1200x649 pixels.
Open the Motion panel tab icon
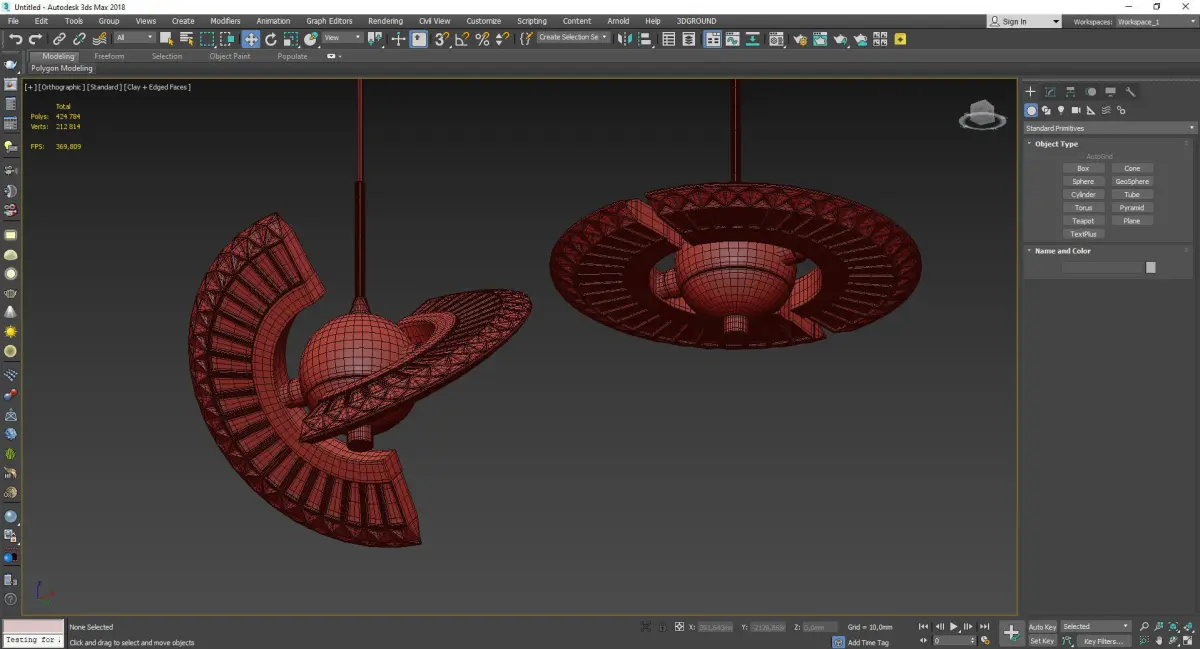tap(1090, 92)
